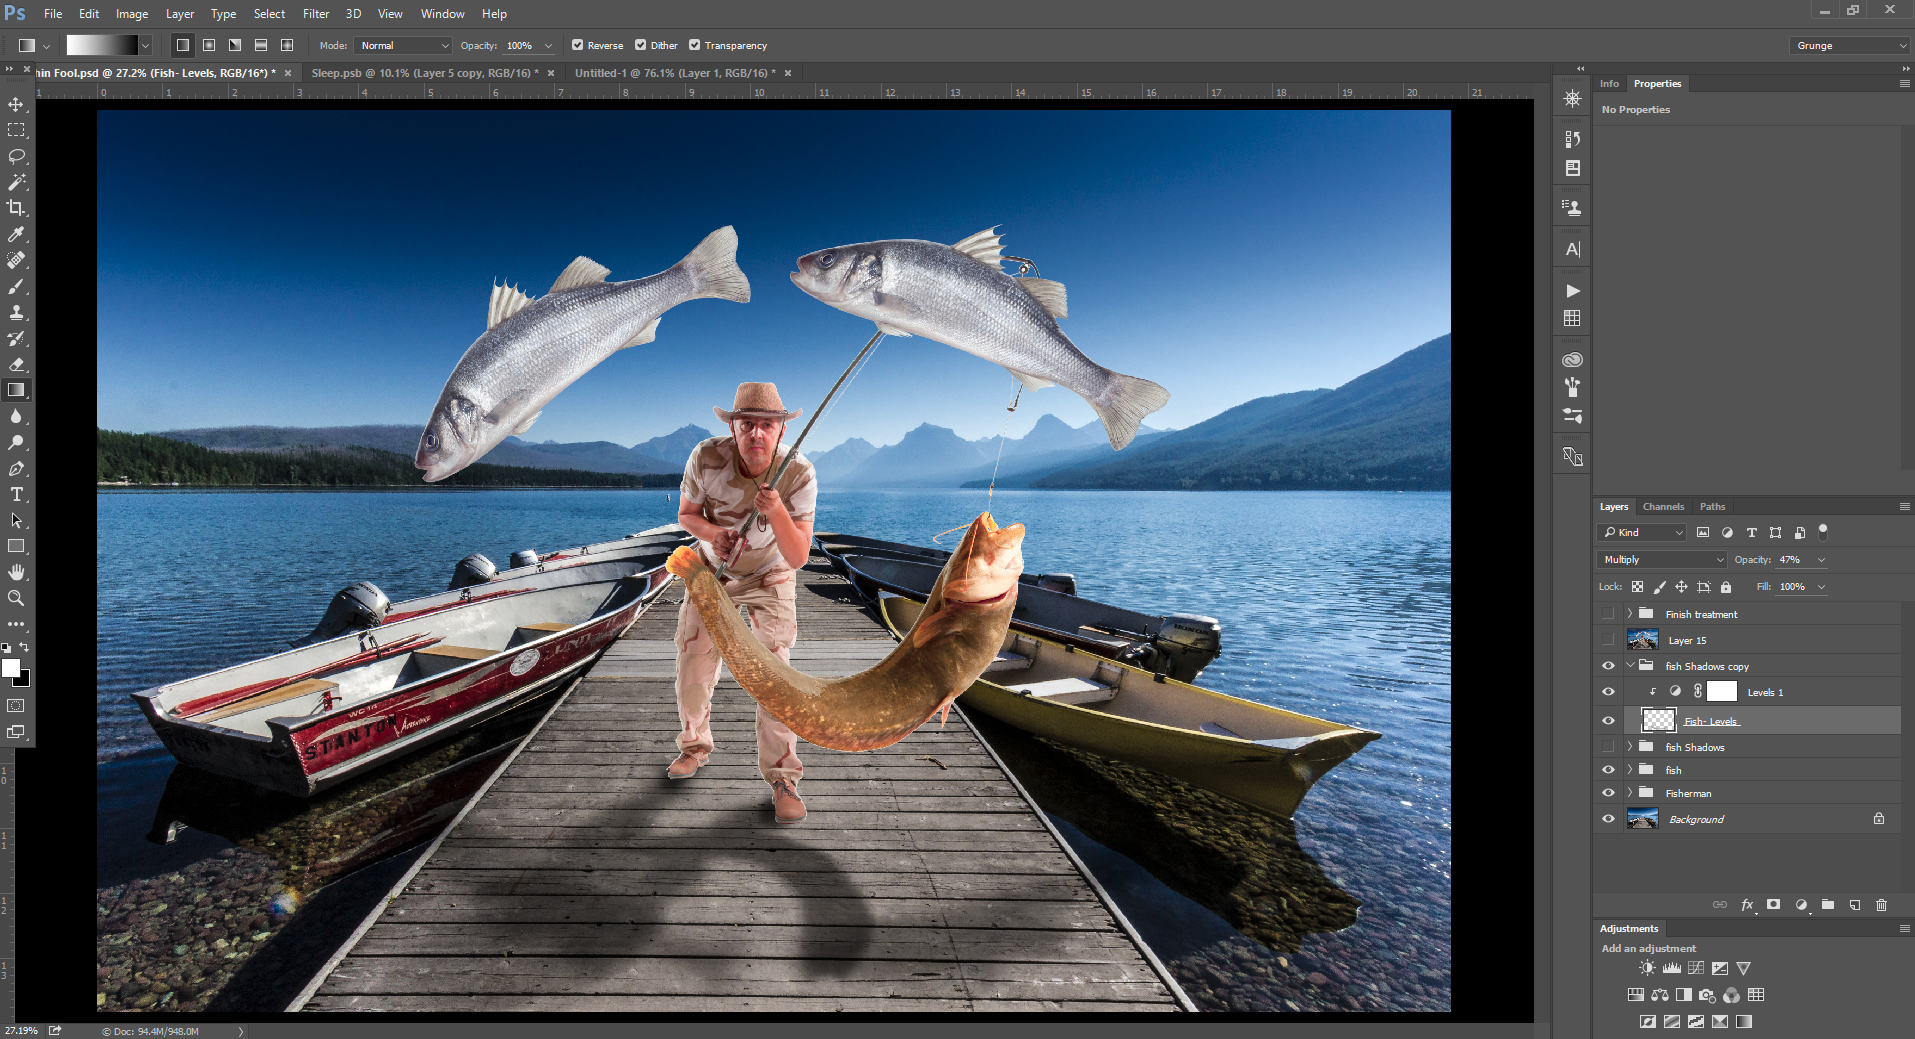The height and width of the screenshot is (1039, 1915).
Task: Select the Hand tool
Action: (x=16, y=572)
